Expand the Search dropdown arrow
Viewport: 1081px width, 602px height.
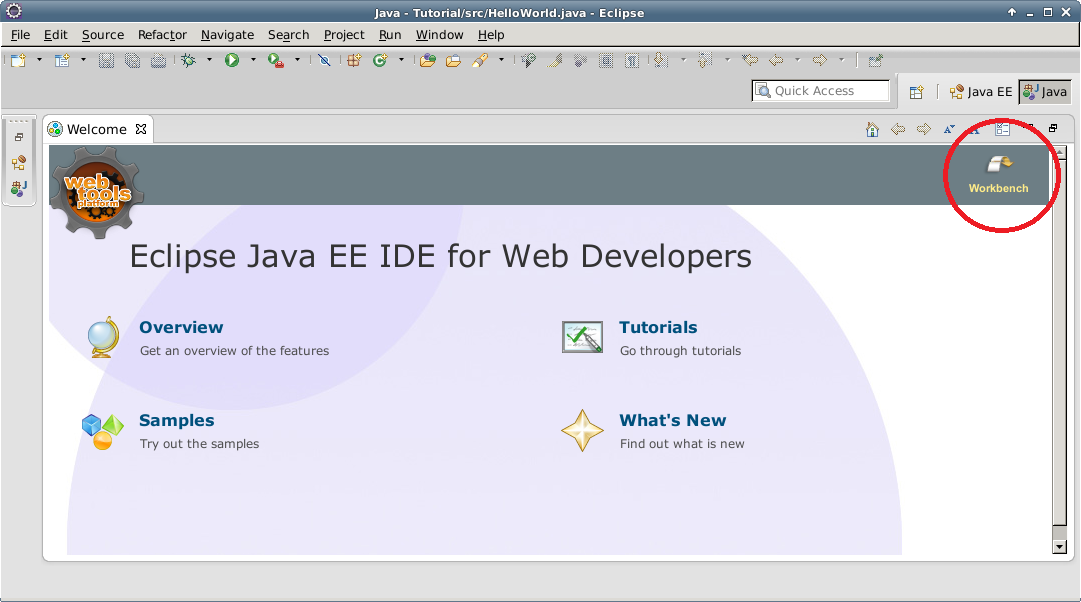coord(501,60)
